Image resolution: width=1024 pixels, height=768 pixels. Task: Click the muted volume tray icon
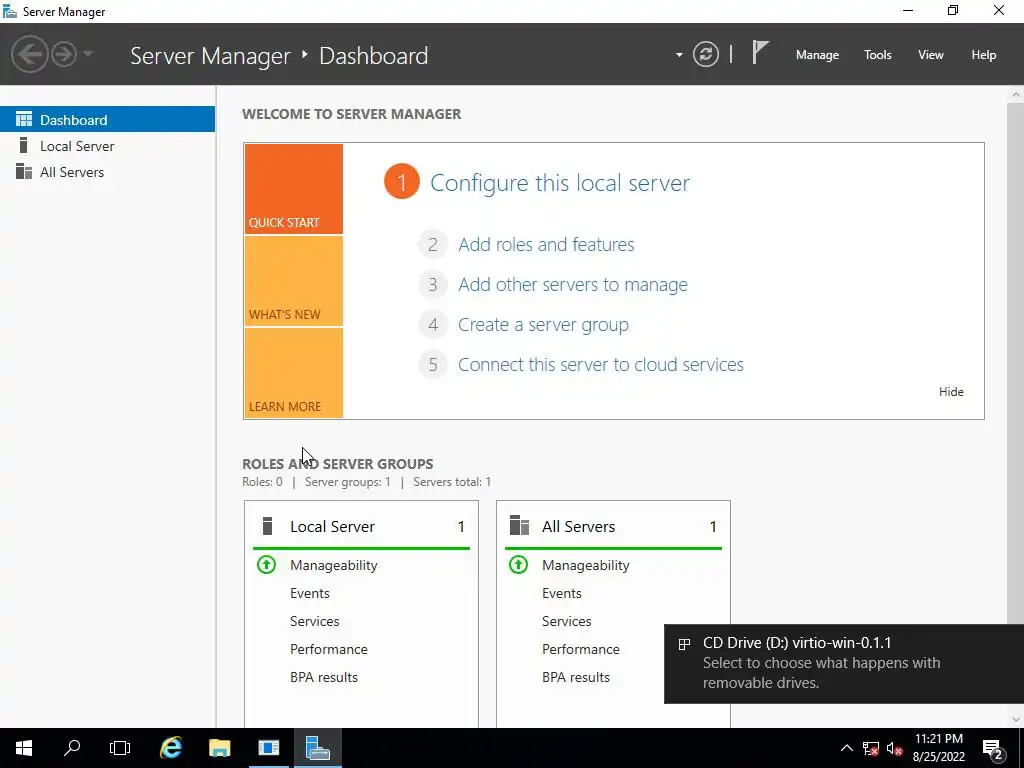(x=894, y=748)
